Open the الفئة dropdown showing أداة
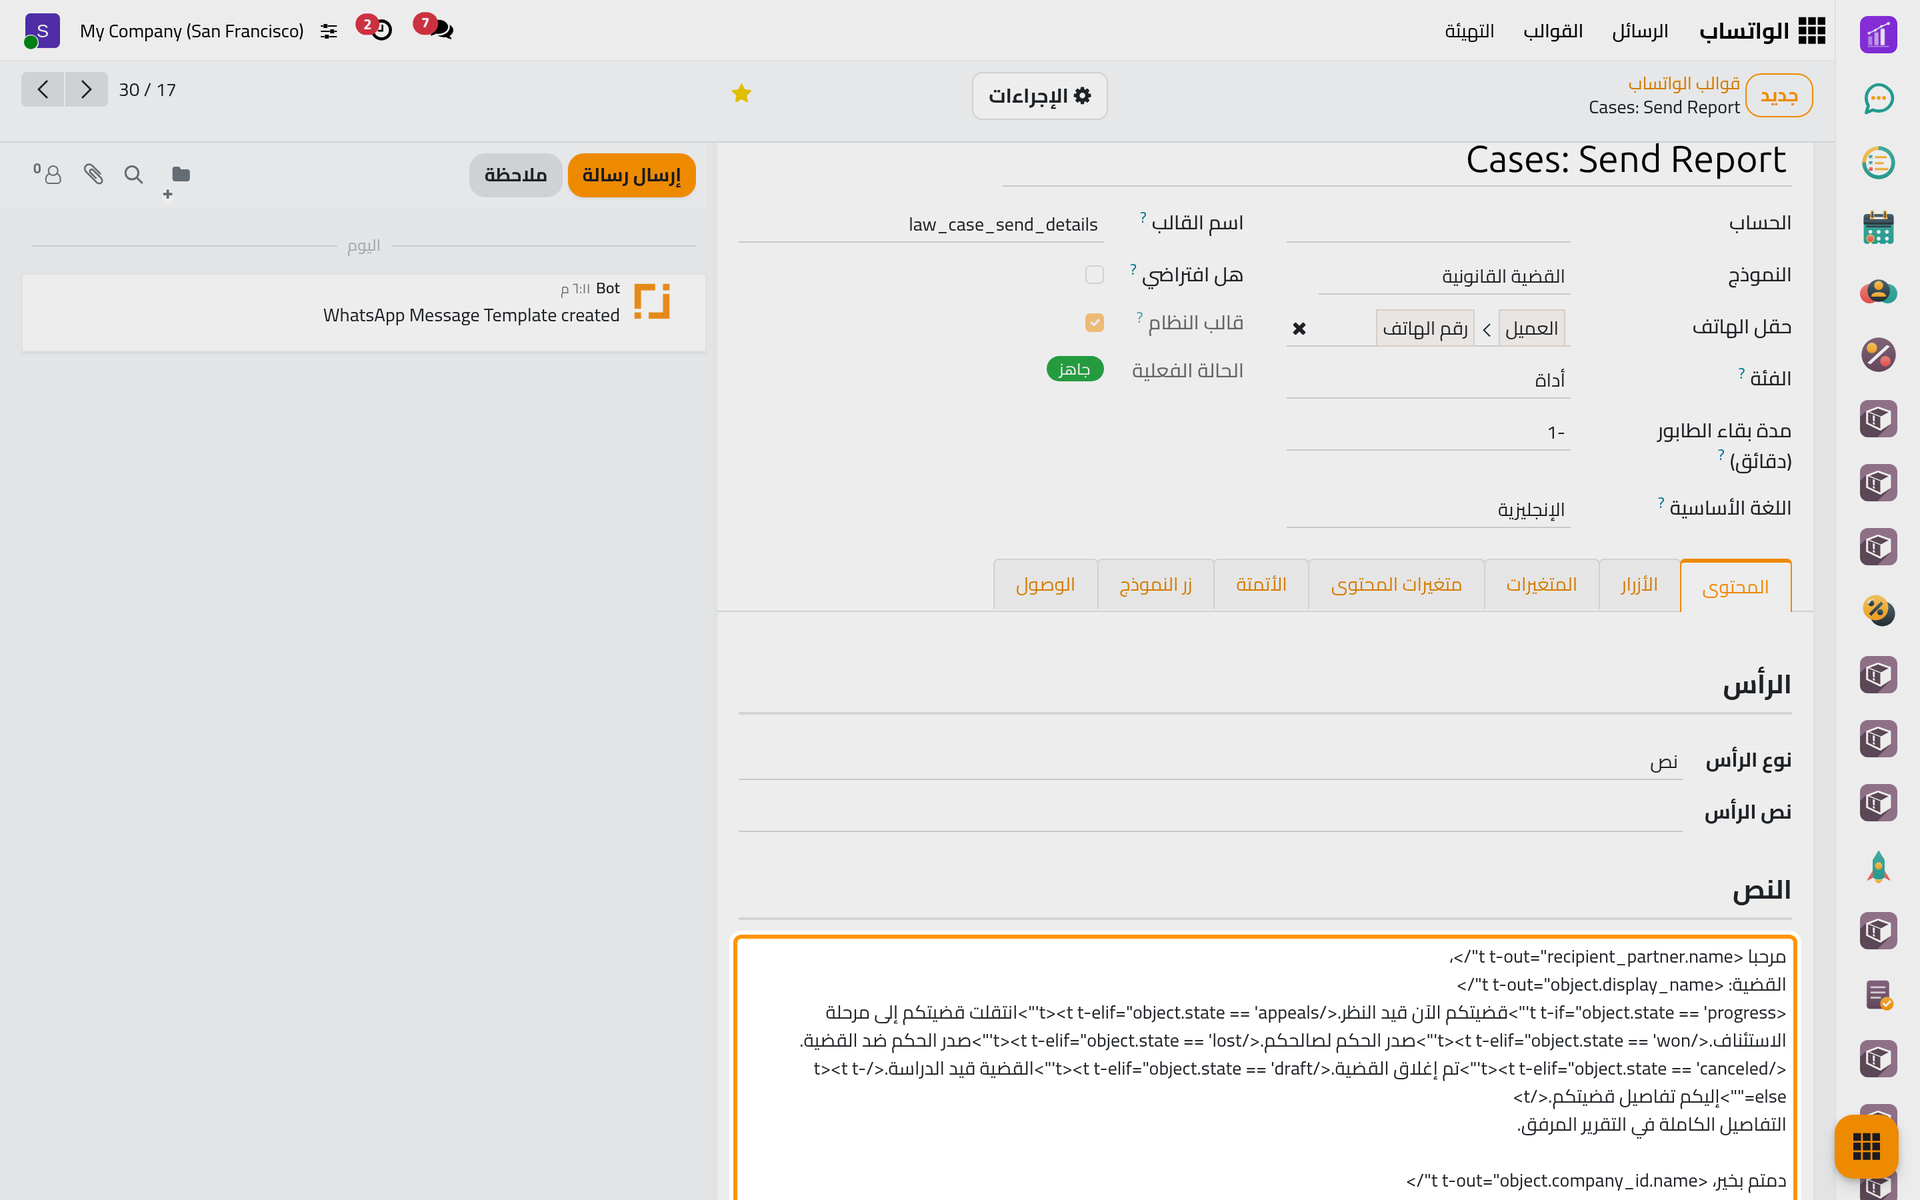1920x1200 pixels. coord(1428,380)
